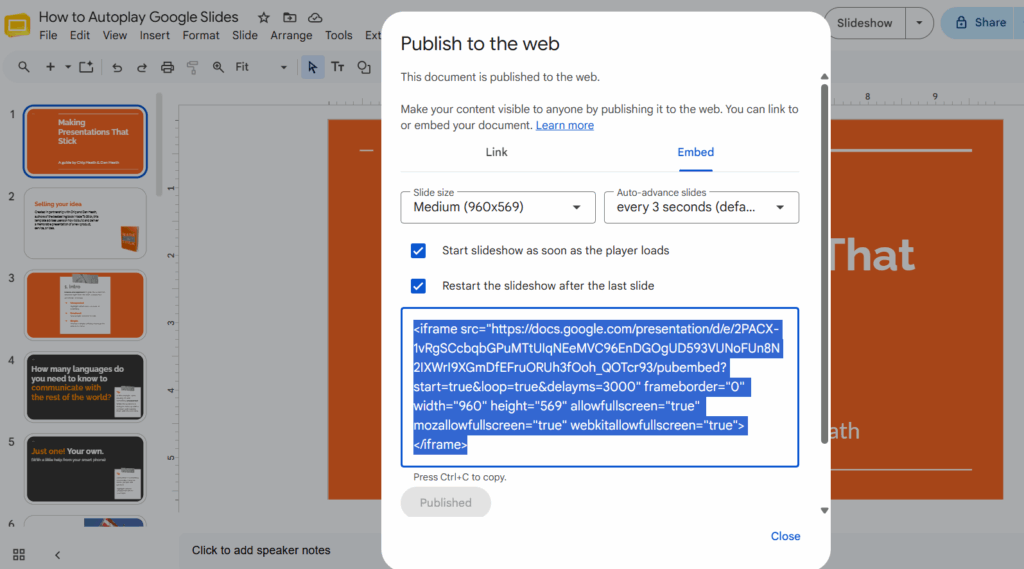Viewport: 1024px width, 569px height.
Task: Choose the select arrow cursor tool
Action: coord(312,67)
